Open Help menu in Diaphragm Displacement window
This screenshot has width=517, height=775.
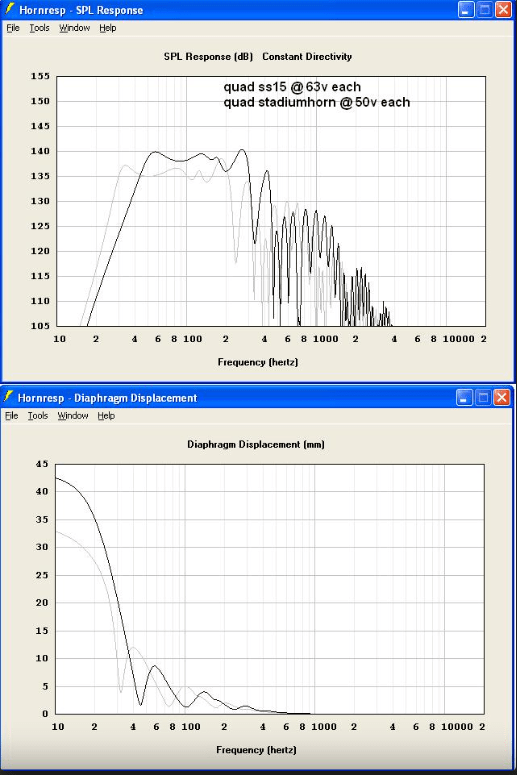[x=106, y=416]
